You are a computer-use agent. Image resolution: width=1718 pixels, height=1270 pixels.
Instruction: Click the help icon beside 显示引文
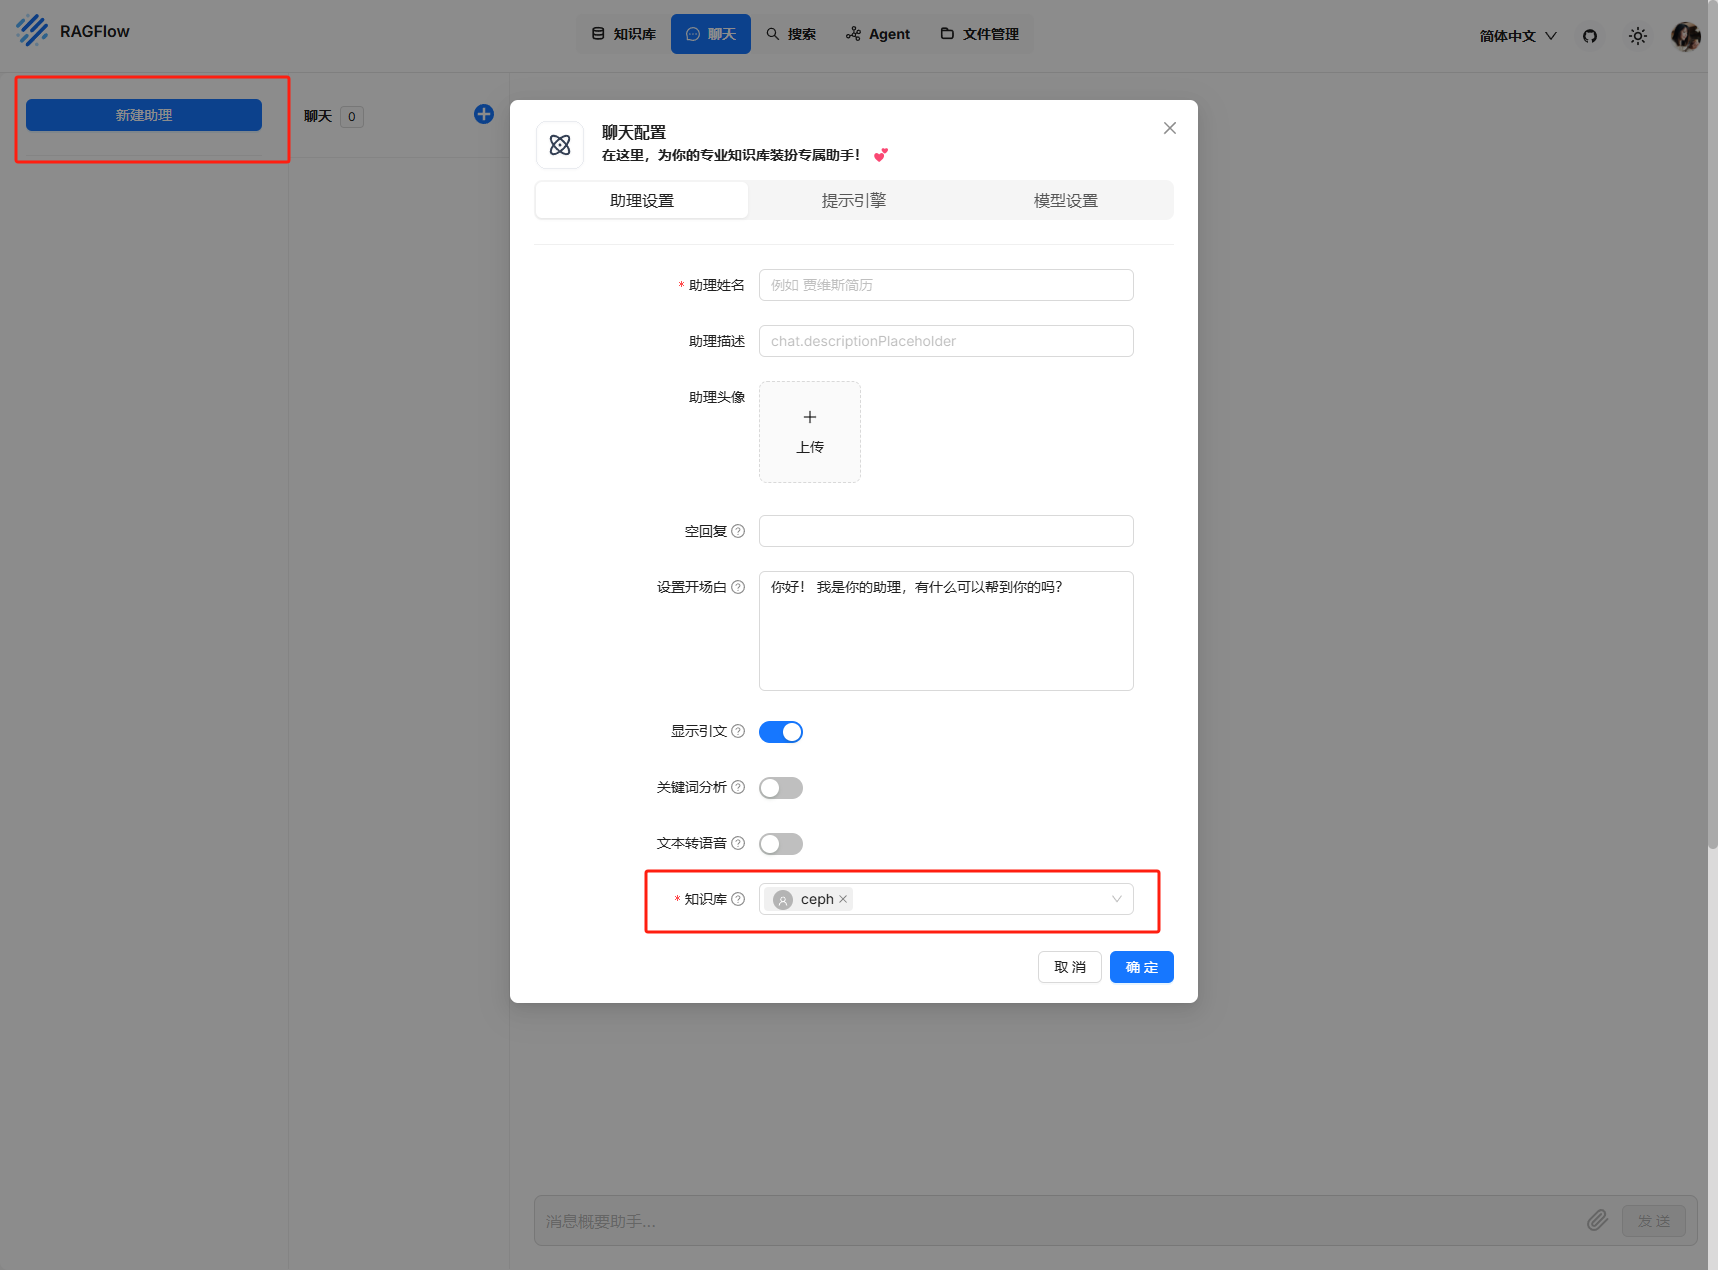[x=738, y=731]
